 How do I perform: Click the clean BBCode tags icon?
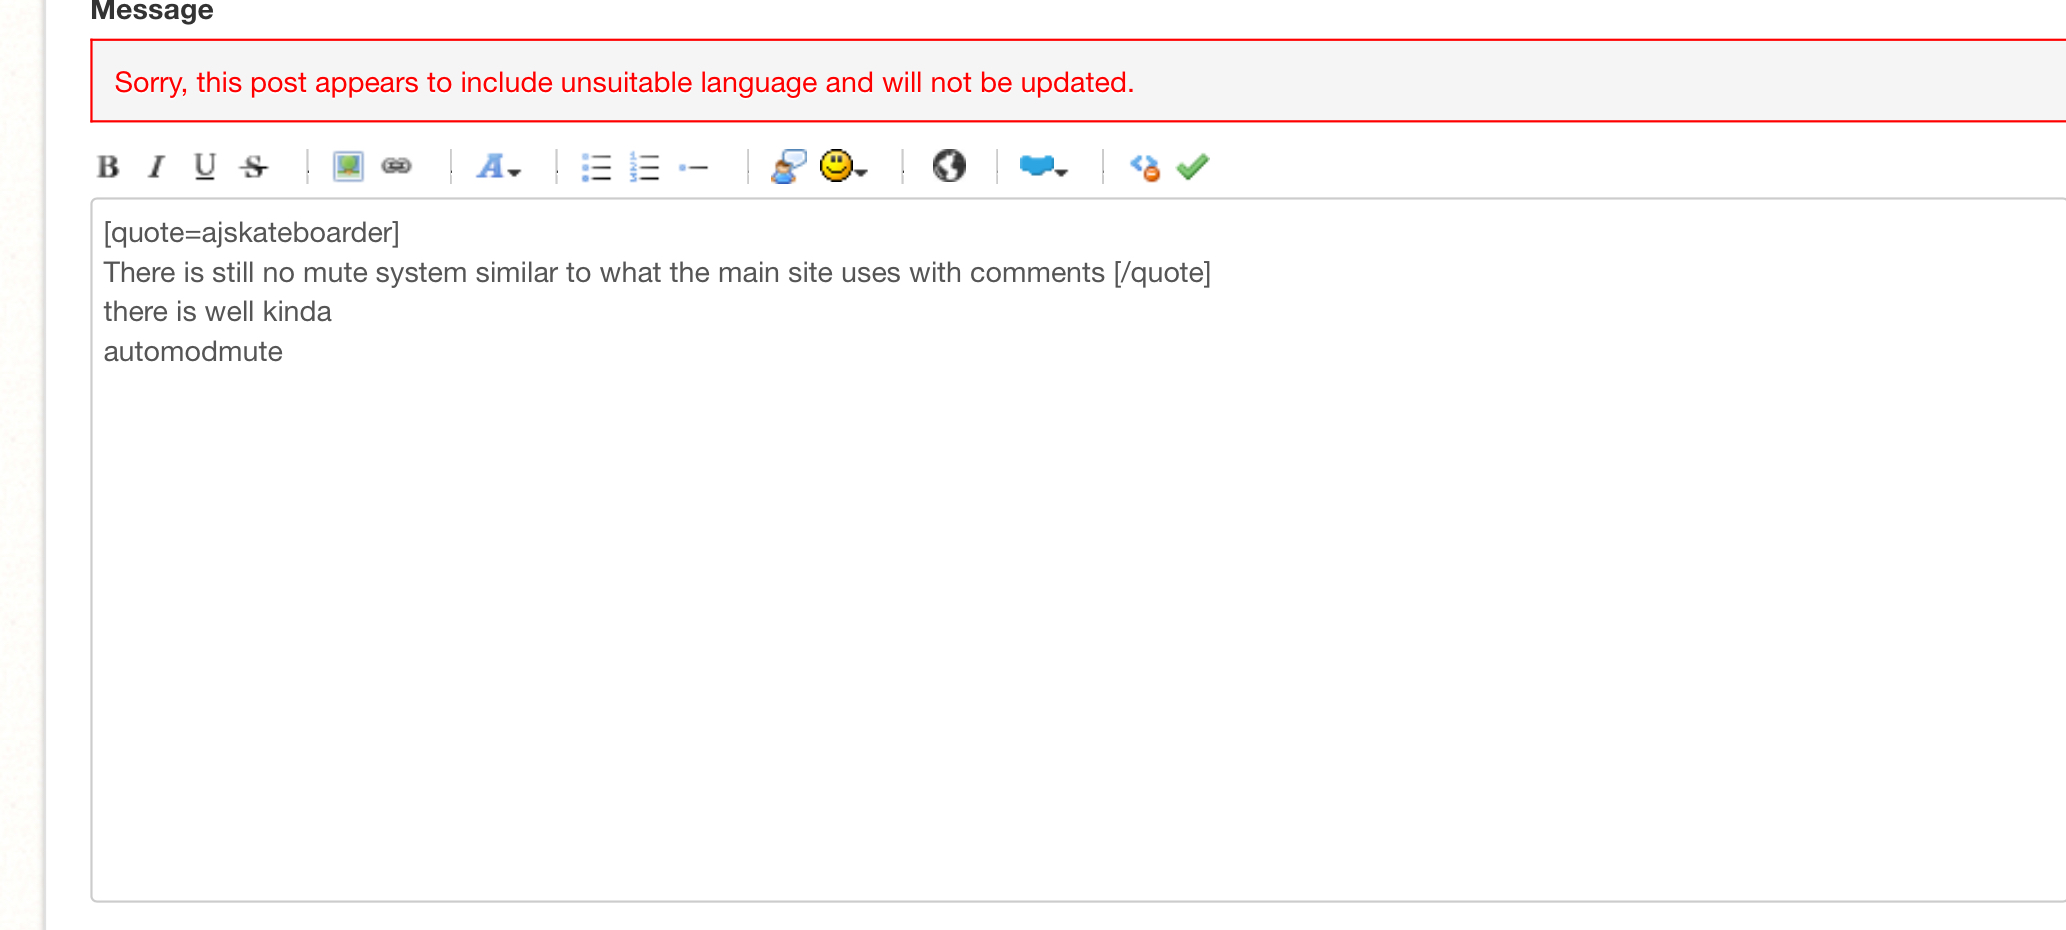pyautogui.click(x=1144, y=166)
